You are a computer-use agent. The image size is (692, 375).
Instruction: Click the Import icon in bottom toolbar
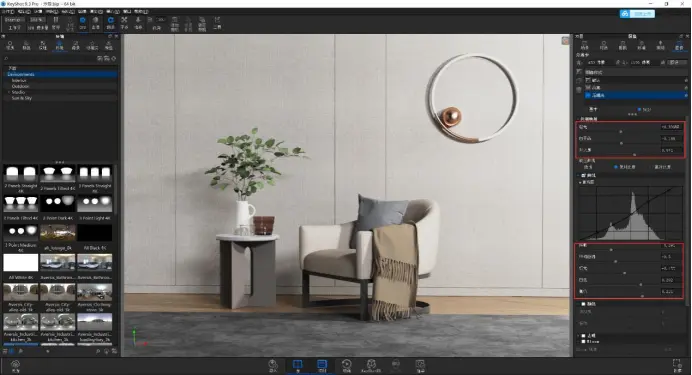[273, 366]
